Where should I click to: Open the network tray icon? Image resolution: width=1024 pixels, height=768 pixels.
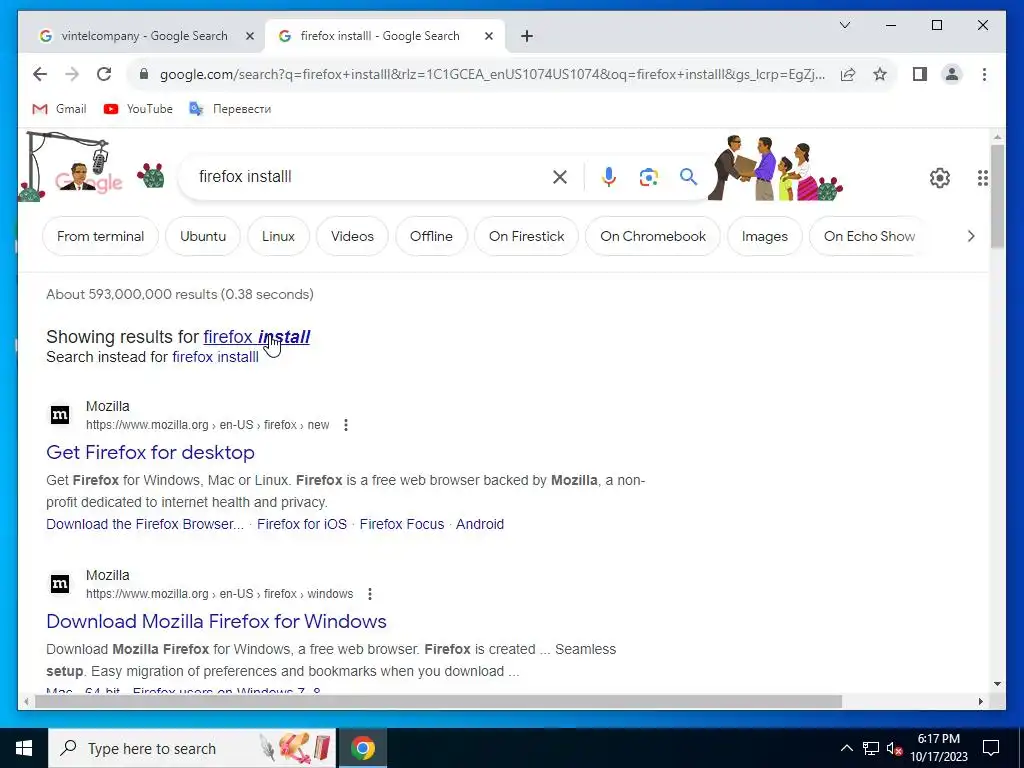[x=871, y=748]
